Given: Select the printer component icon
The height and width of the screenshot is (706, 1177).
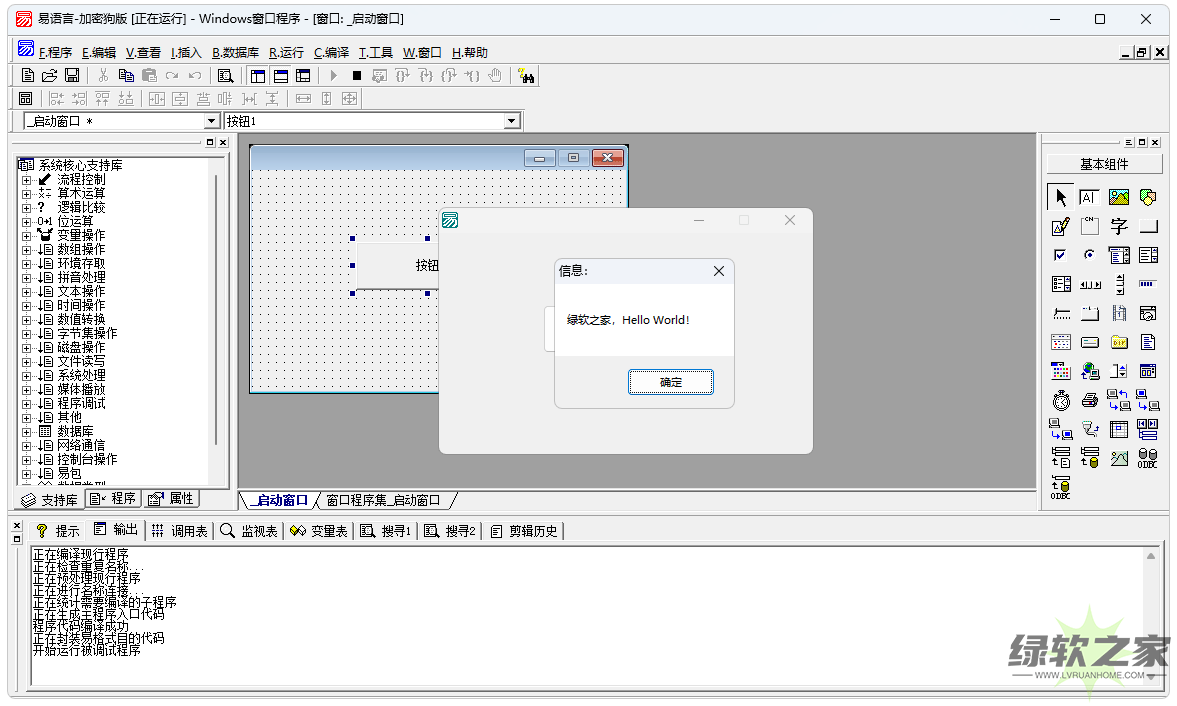Looking at the screenshot, I should (x=1090, y=401).
